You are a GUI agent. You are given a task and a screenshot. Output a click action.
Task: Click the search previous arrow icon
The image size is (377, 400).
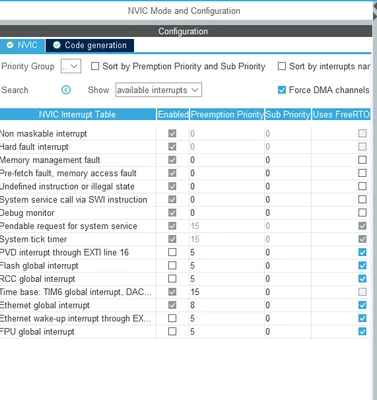[66, 90]
